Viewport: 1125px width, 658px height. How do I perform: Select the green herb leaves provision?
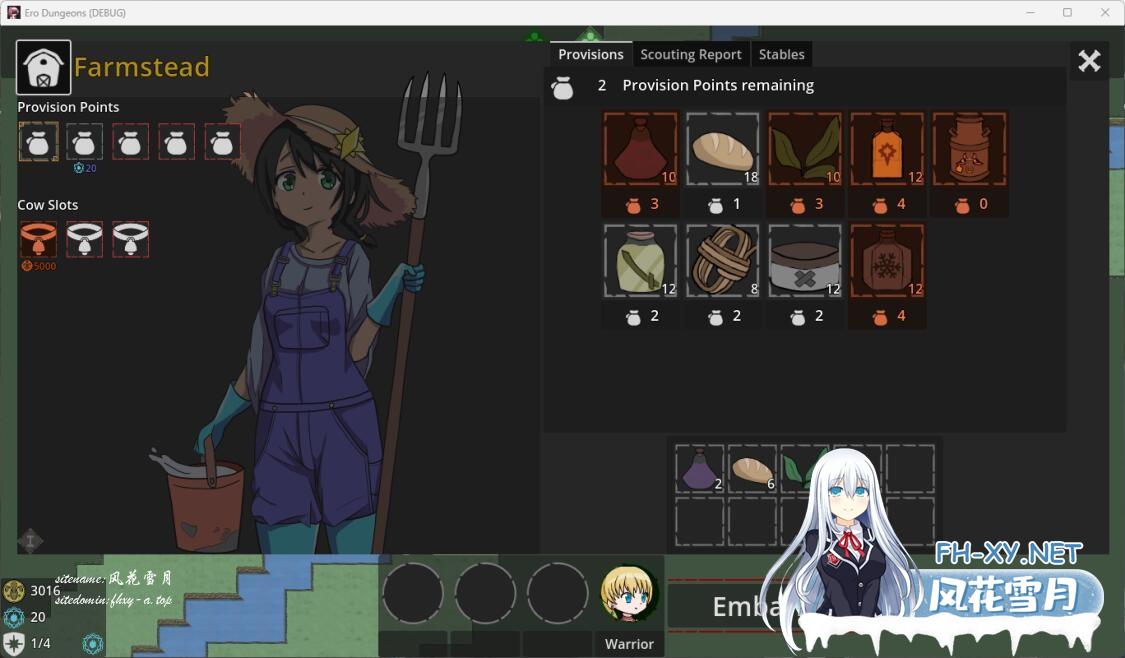point(805,149)
